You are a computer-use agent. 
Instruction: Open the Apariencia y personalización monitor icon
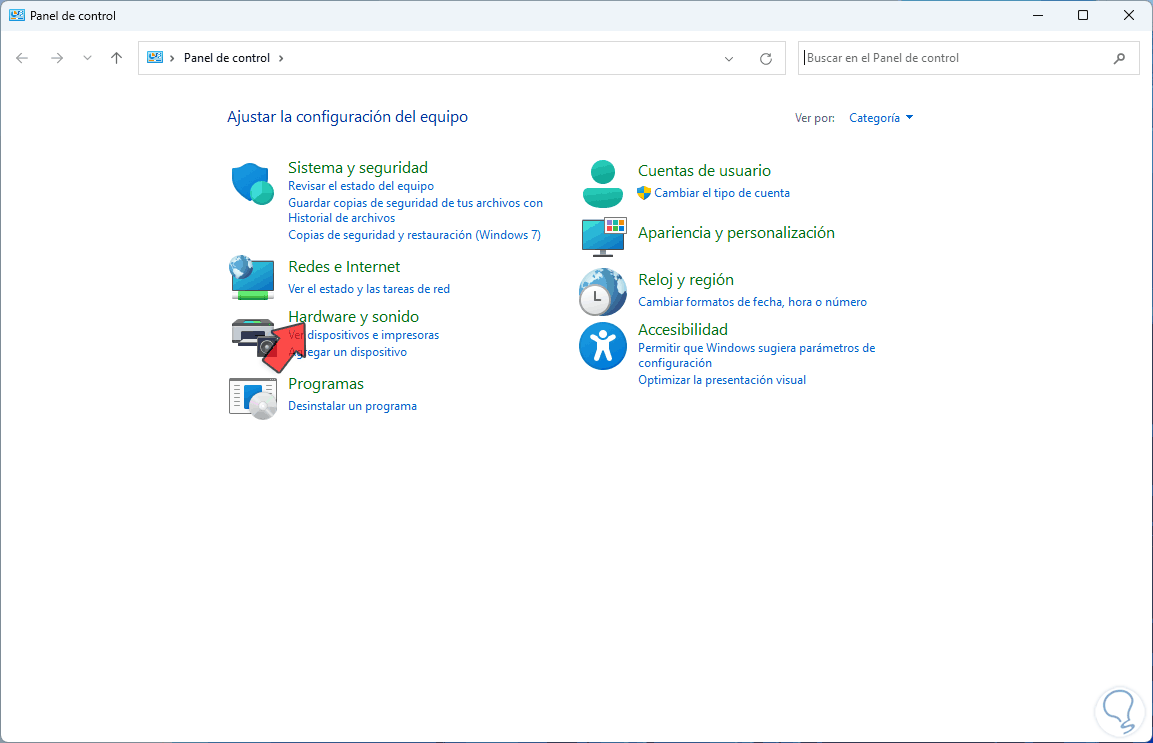point(603,236)
